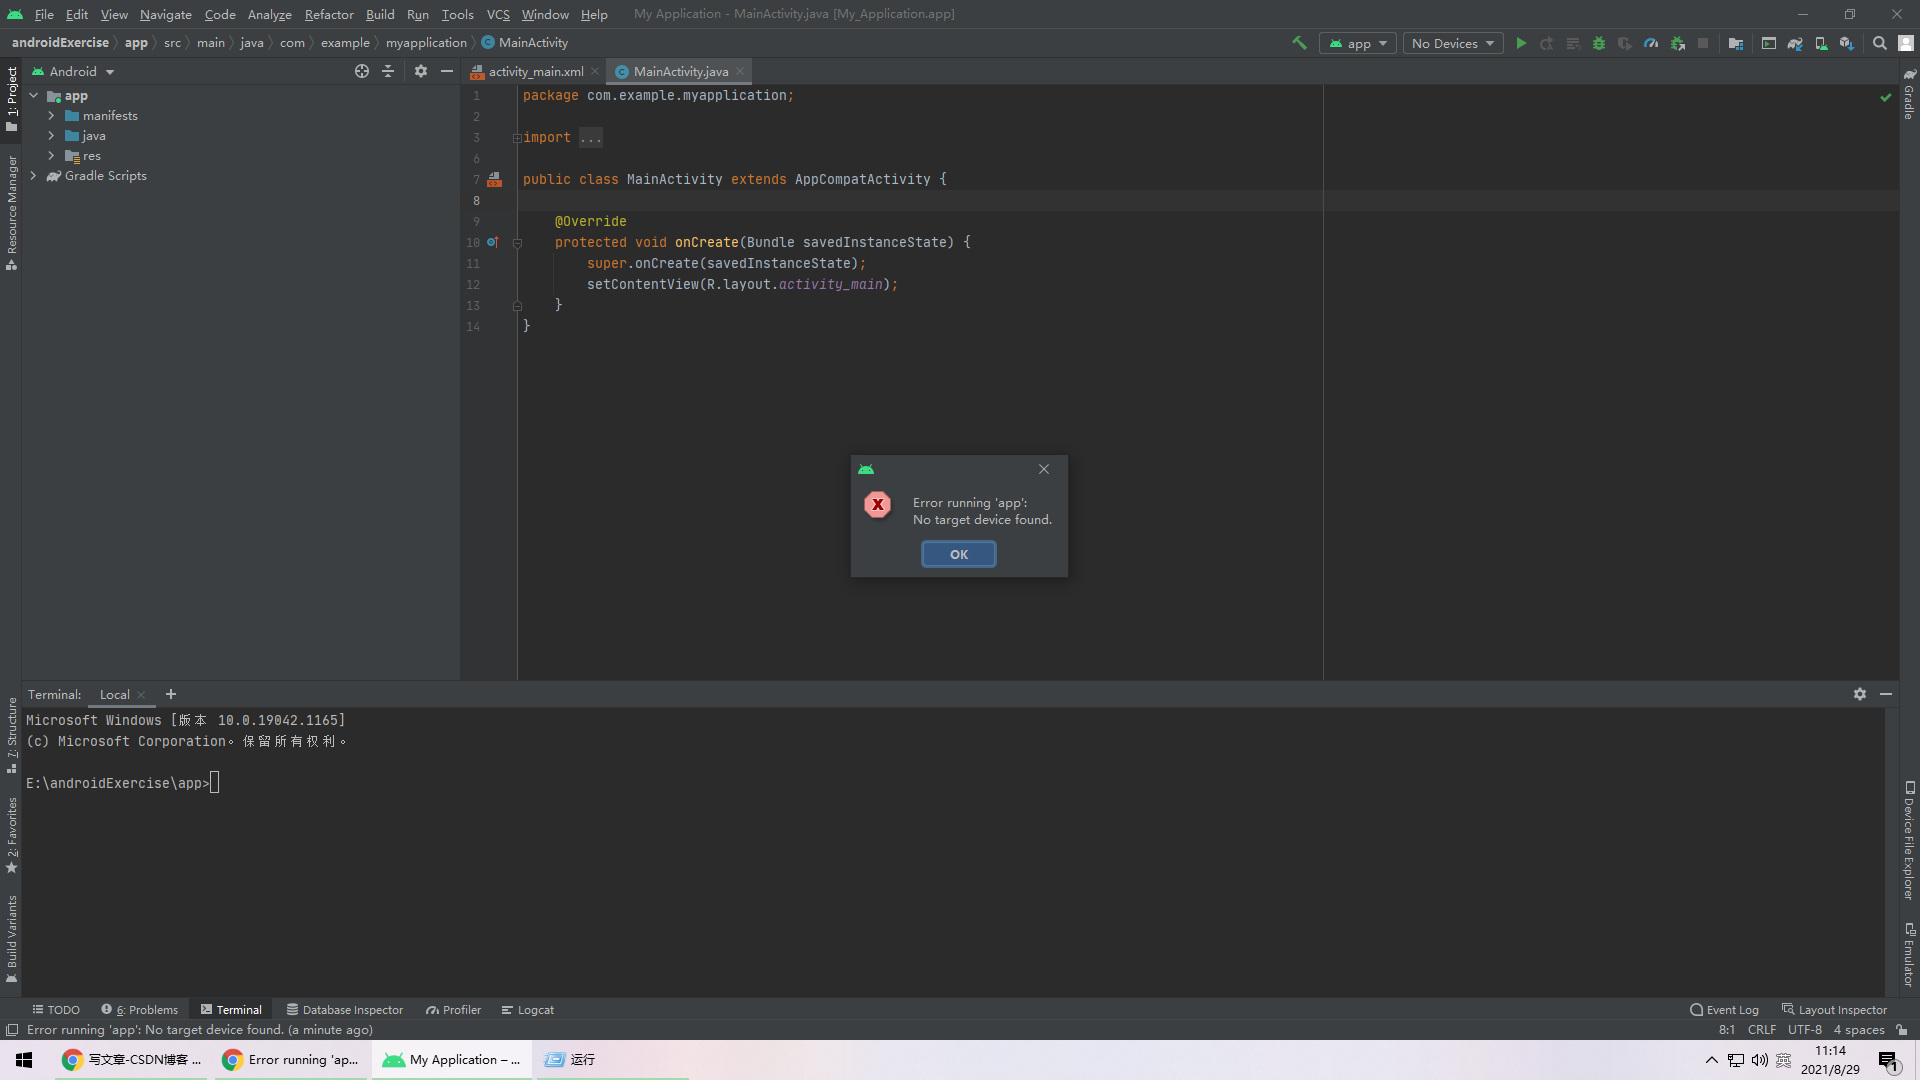Open the SDK Manager icon

tap(1847, 43)
